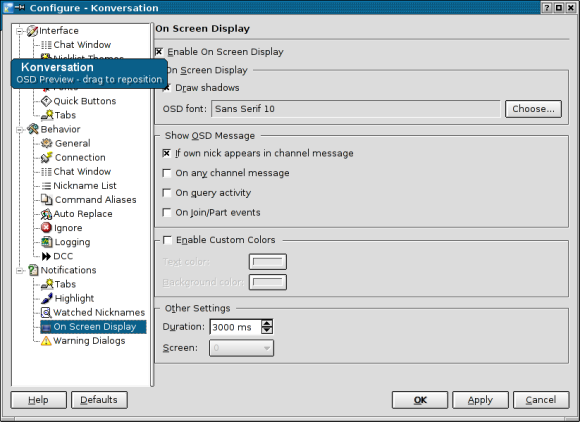Select Ignore in the tree
Screen dimensions: 580x422
pos(68,228)
